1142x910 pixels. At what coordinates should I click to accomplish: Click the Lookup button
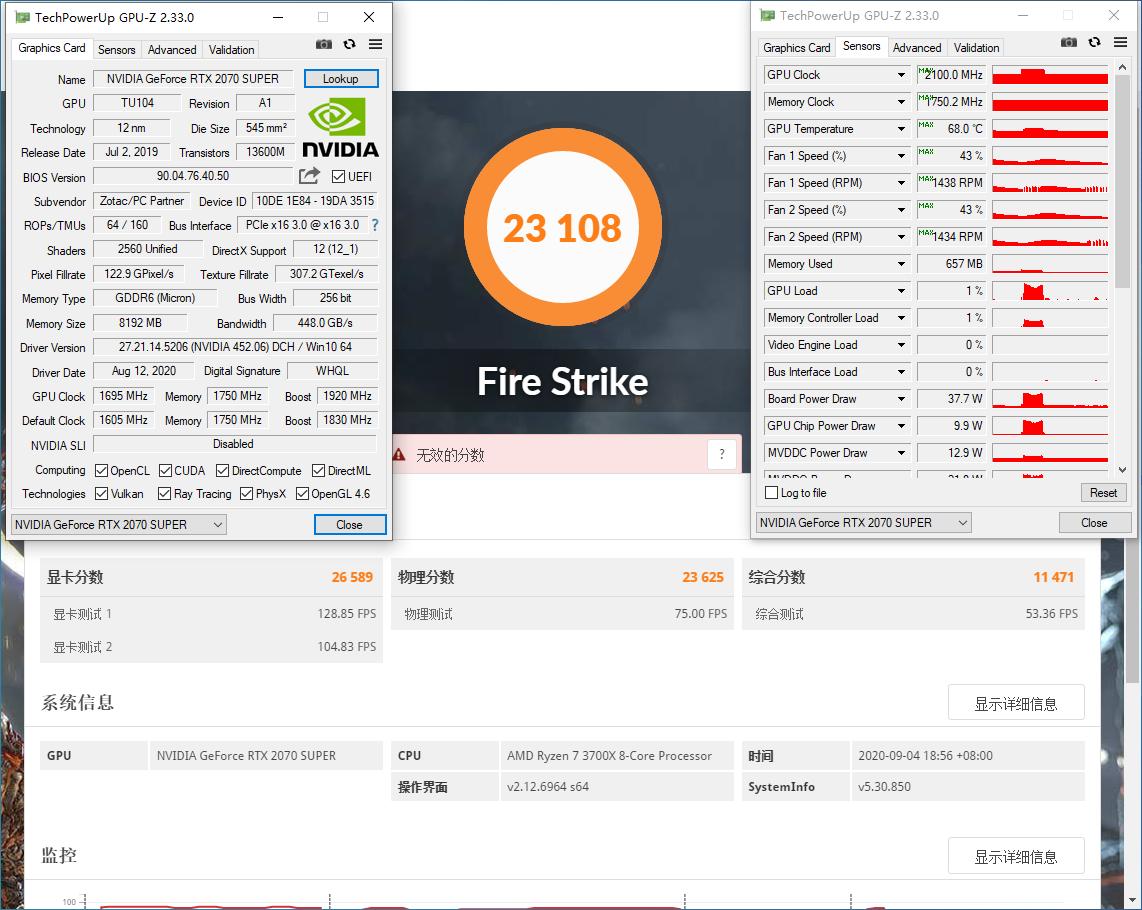click(341, 79)
